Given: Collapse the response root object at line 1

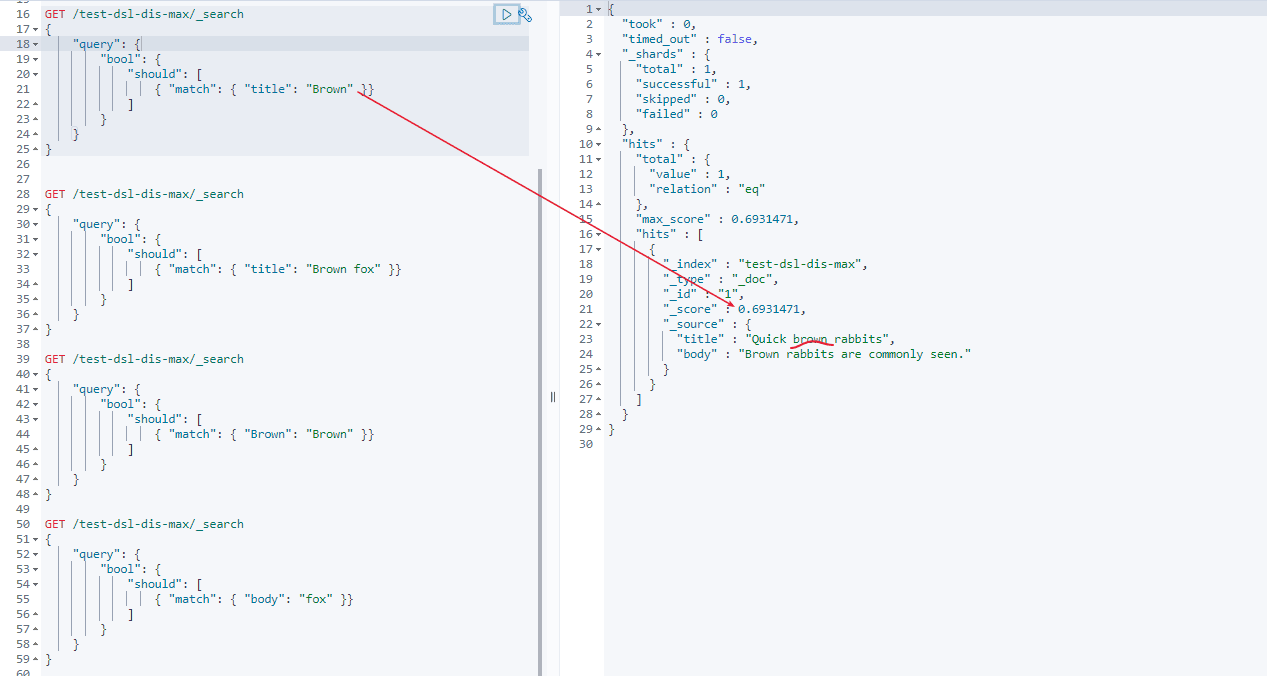Looking at the screenshot, I should (x=598, y=9).
